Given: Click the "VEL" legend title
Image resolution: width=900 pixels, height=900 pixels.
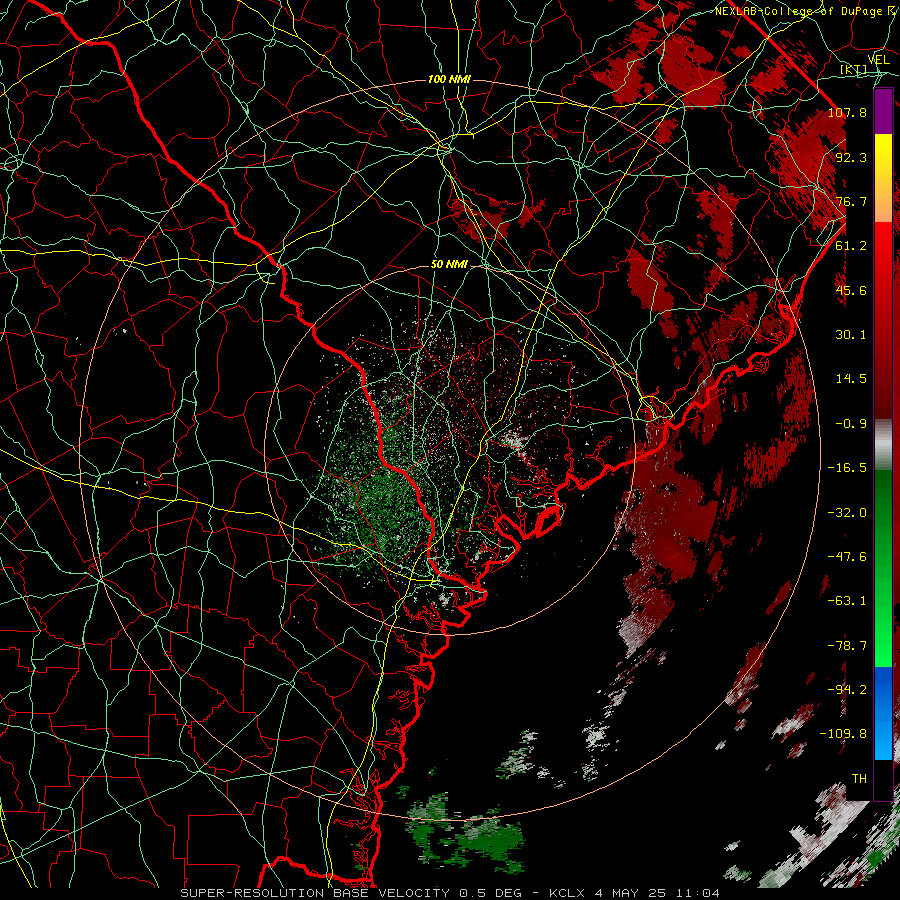Looking at the screenshot, I should pos(878,60).
